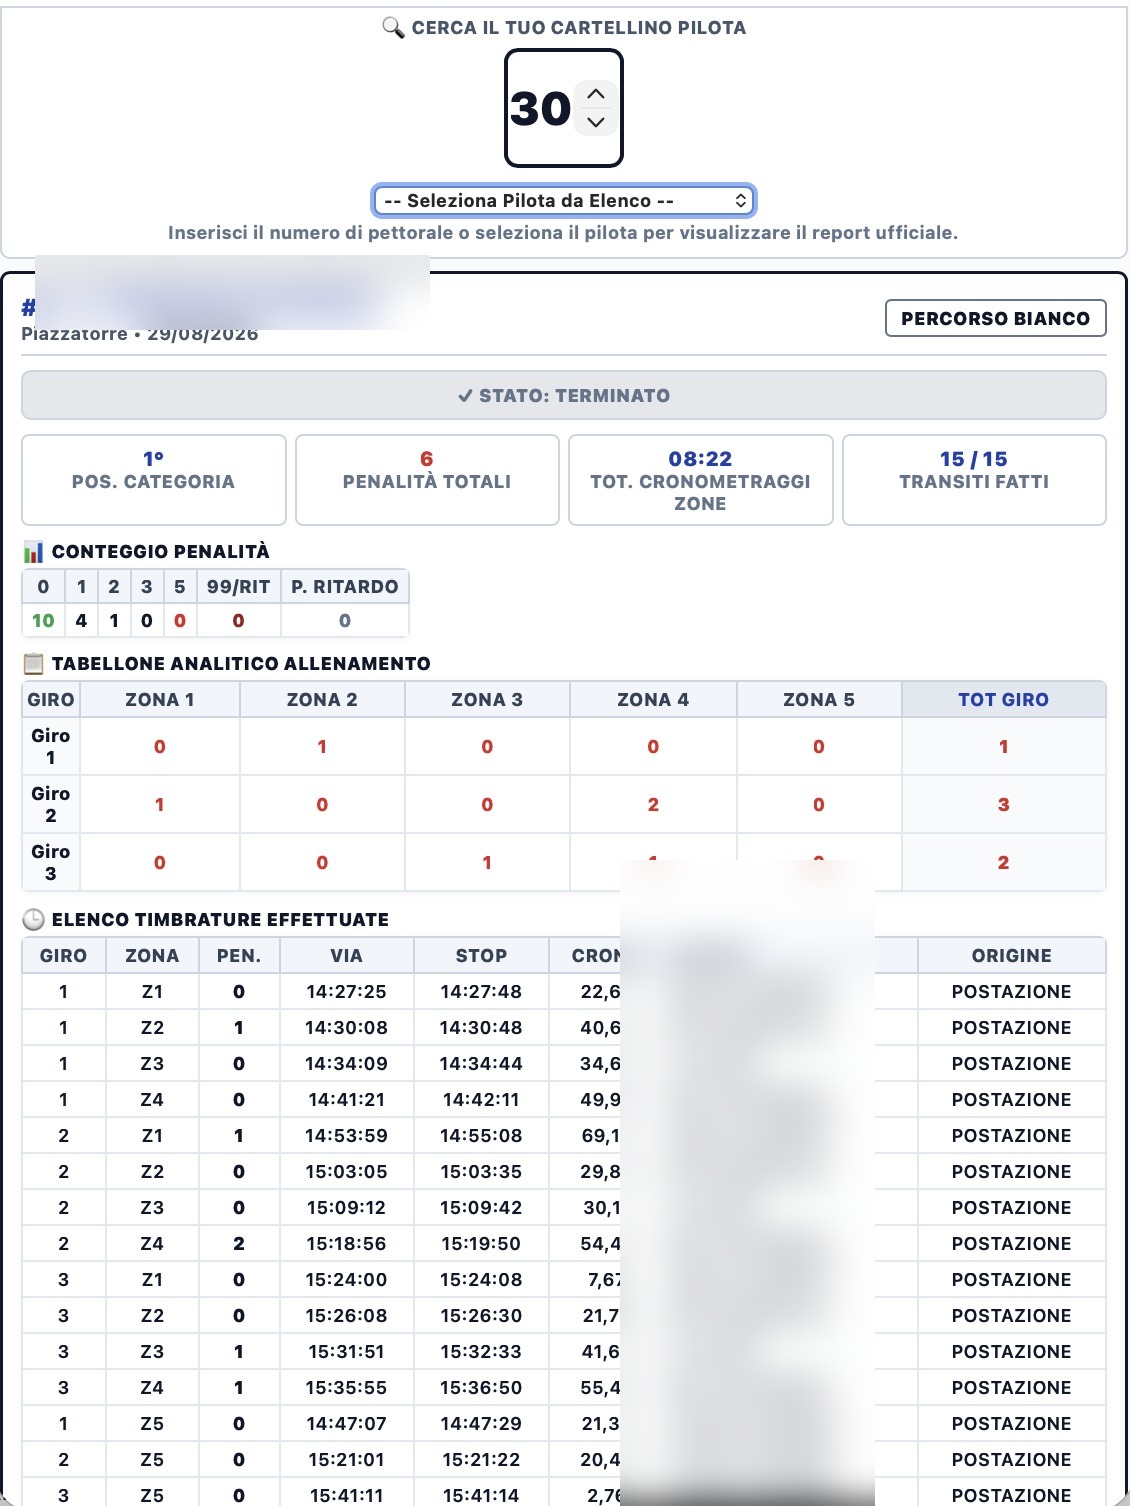Click the magnifier icon beside CERCA IL TUO CARTELLINO
1130x1506 pixels.
(393, 28)
